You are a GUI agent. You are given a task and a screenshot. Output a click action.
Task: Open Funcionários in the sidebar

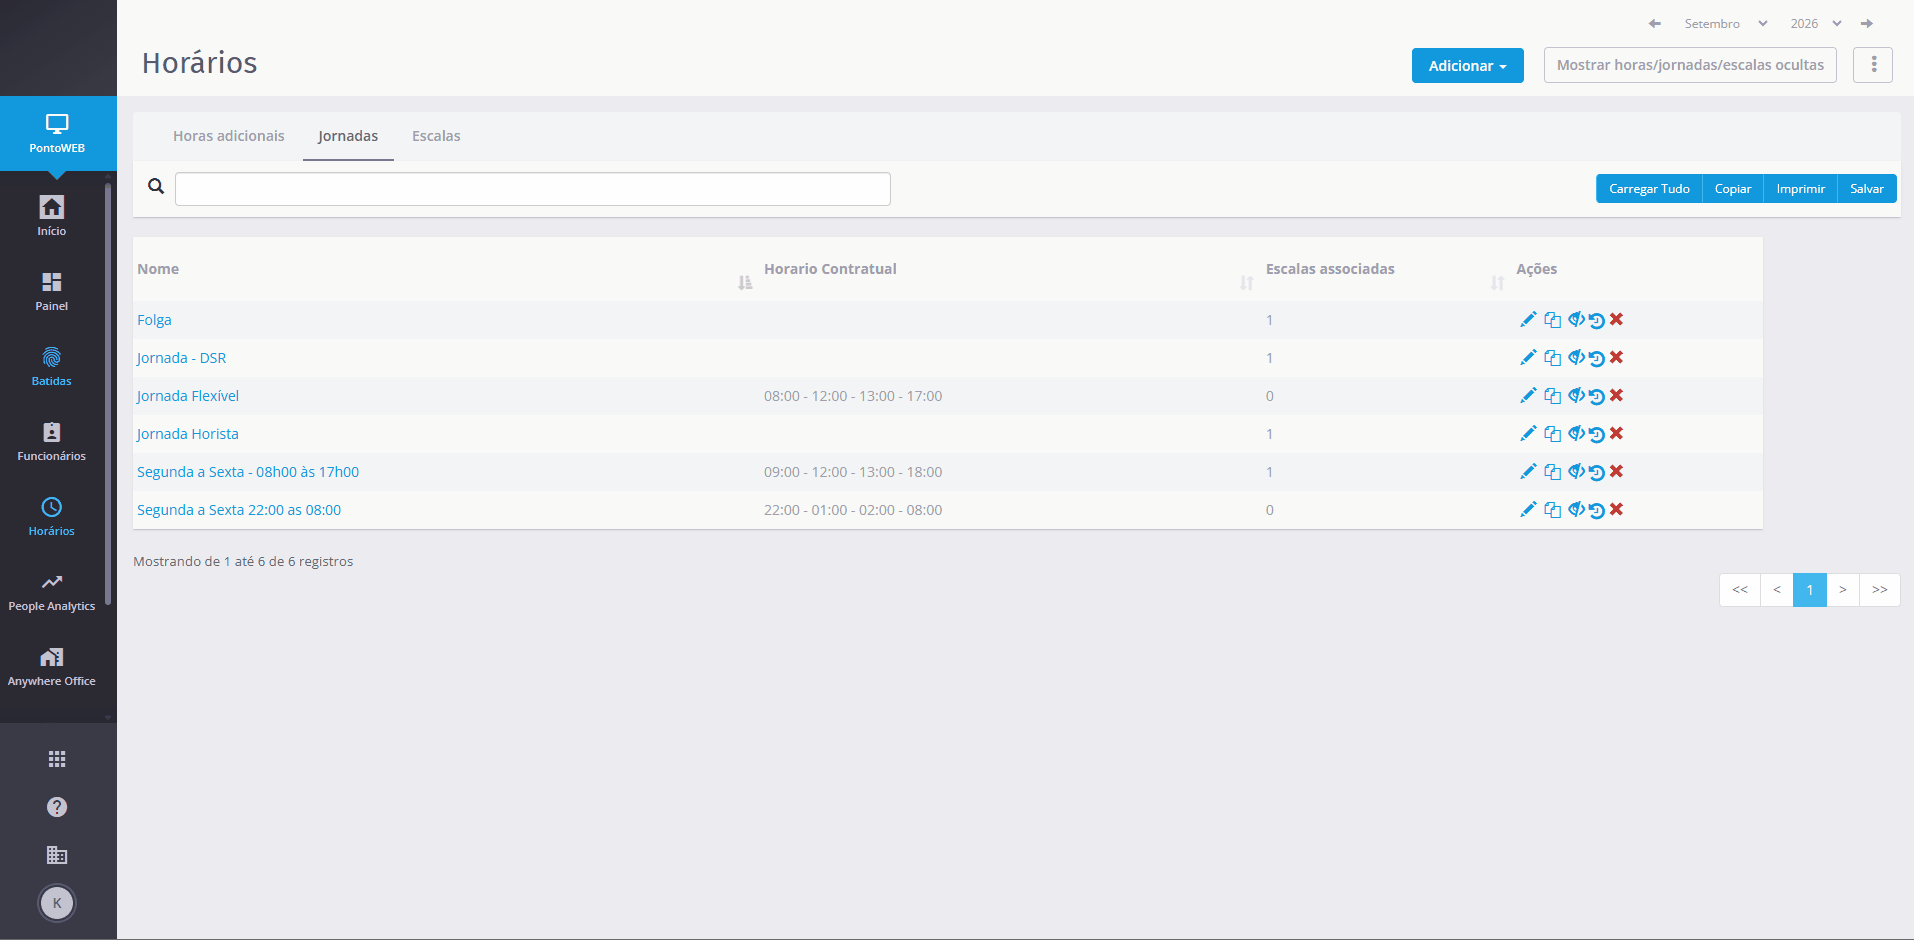coord(52,441)
